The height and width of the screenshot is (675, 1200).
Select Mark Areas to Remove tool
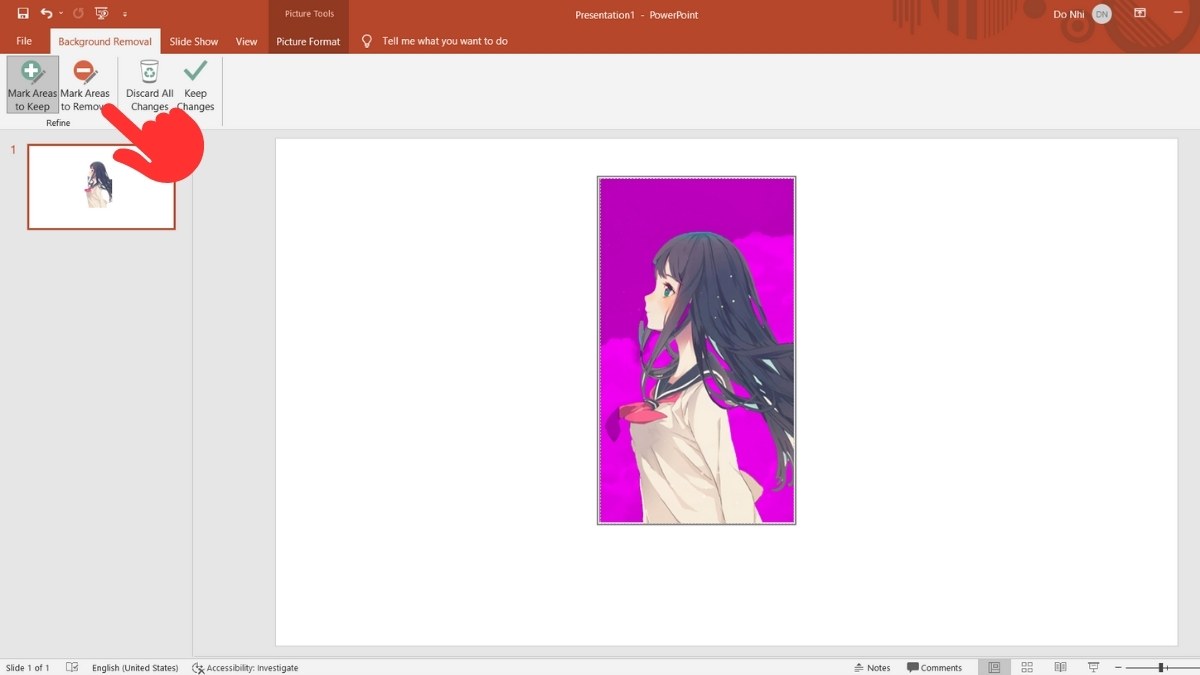pyautogui.click(x=85, y=86)
